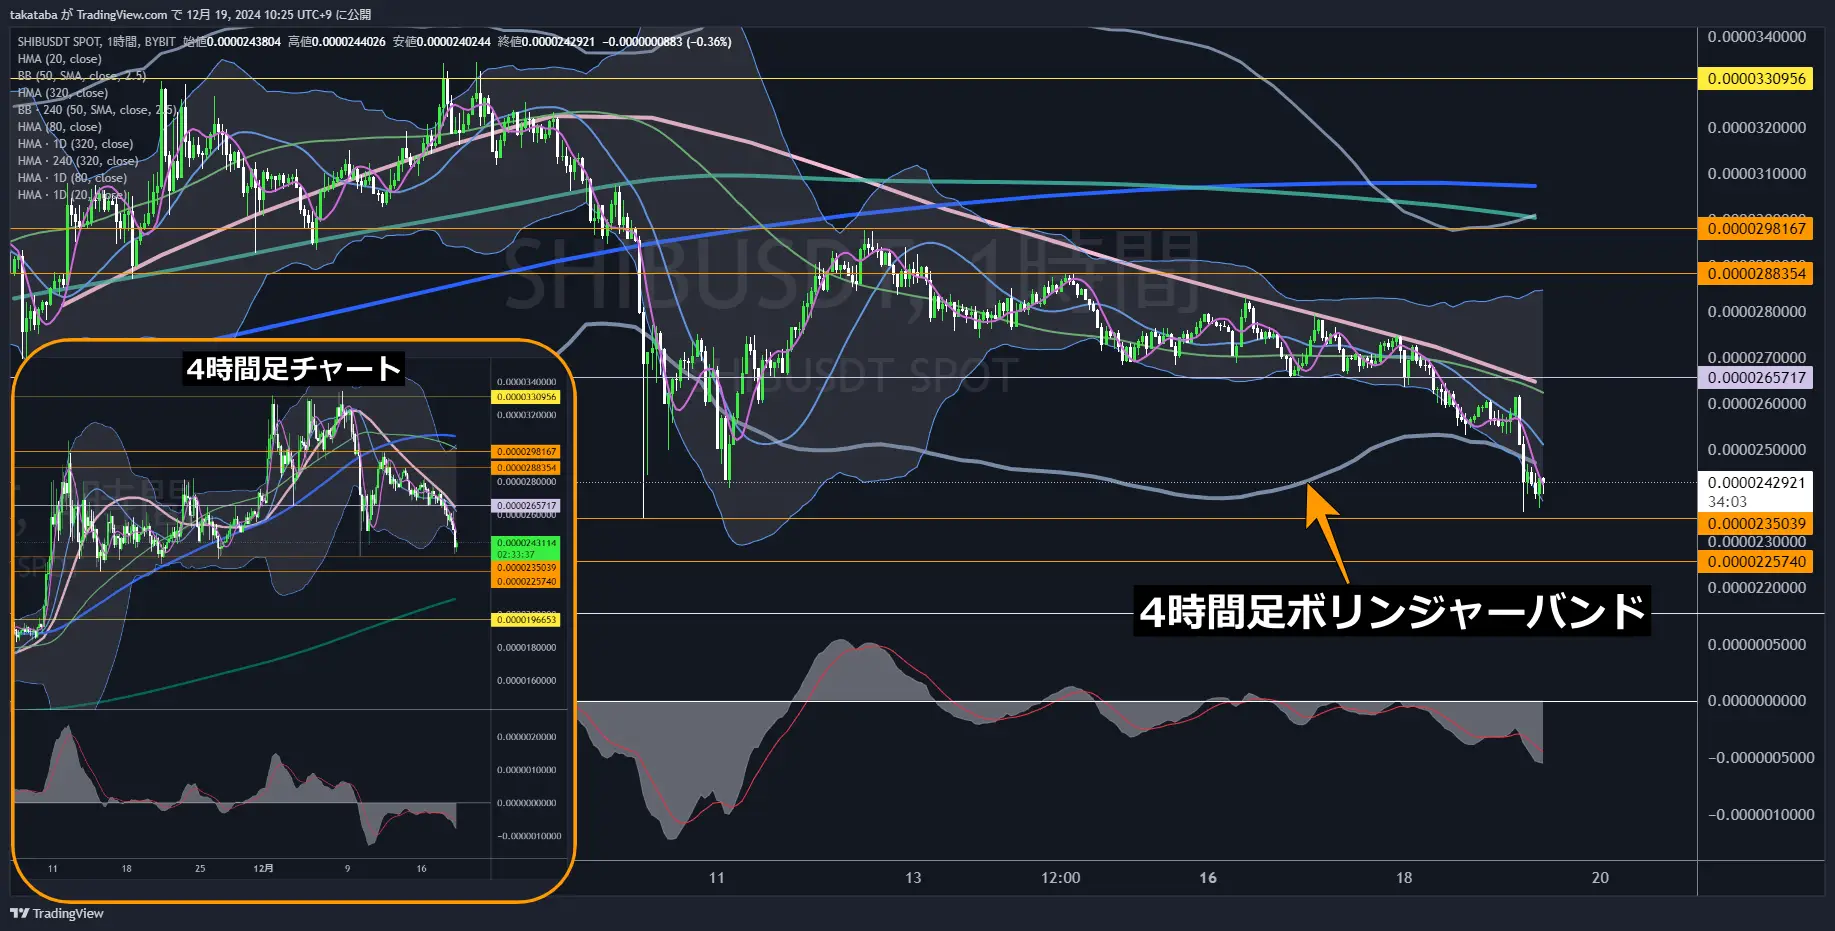Click the 0.0000340000 main price scale tick
The image size is (1835, 931).
tap(1756, 36)
